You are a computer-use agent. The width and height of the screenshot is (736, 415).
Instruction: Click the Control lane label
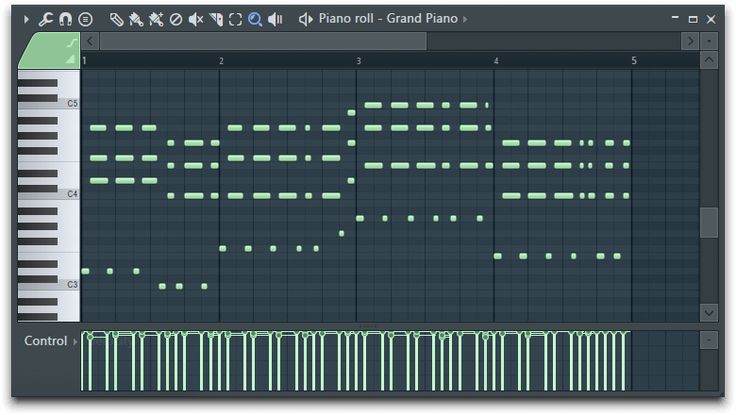pyautogui.click(x=45, y=341)
